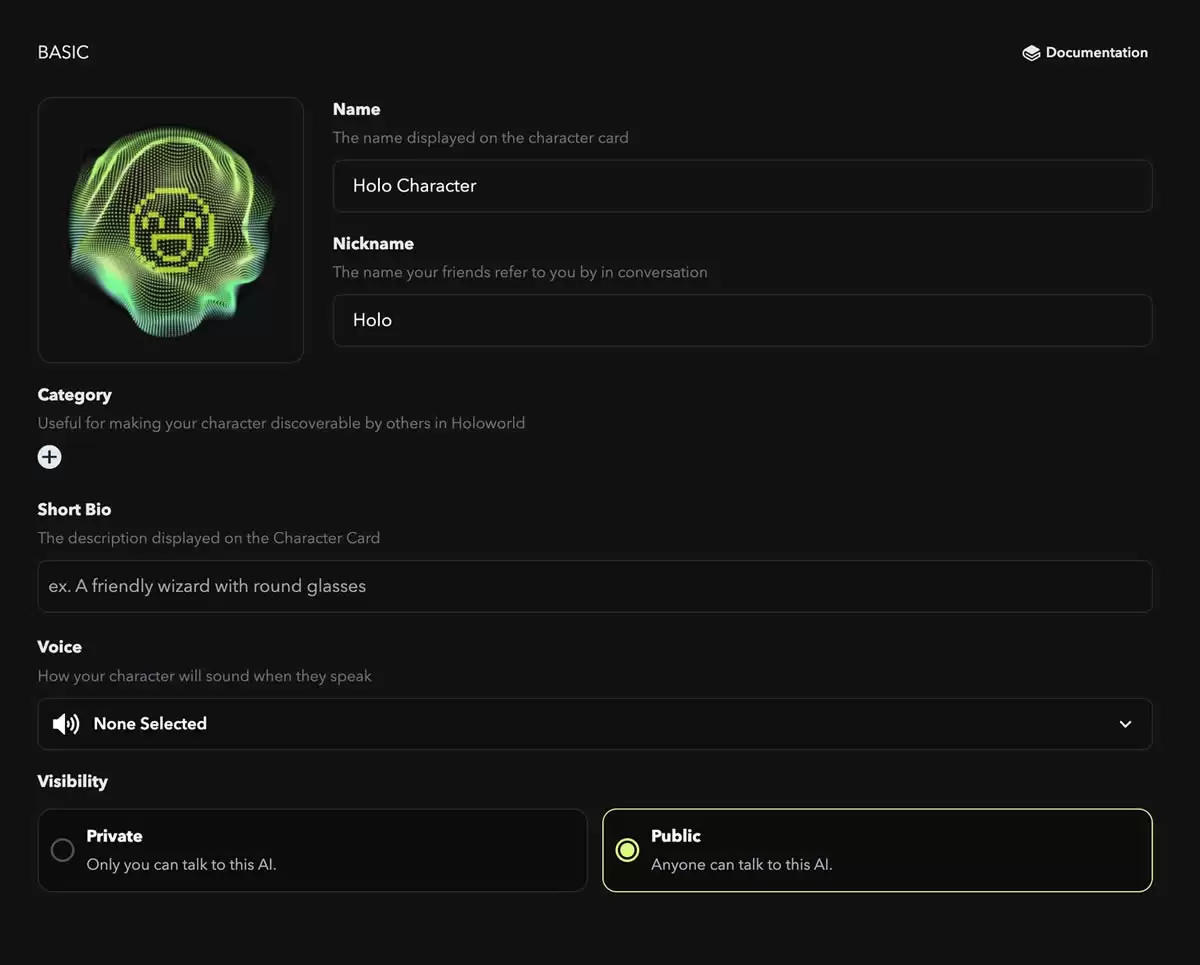Open the None Selected voice dropdown
The height and width of the screenshot is (965, 1200).
pyautogui.click(x=595, y=723)
